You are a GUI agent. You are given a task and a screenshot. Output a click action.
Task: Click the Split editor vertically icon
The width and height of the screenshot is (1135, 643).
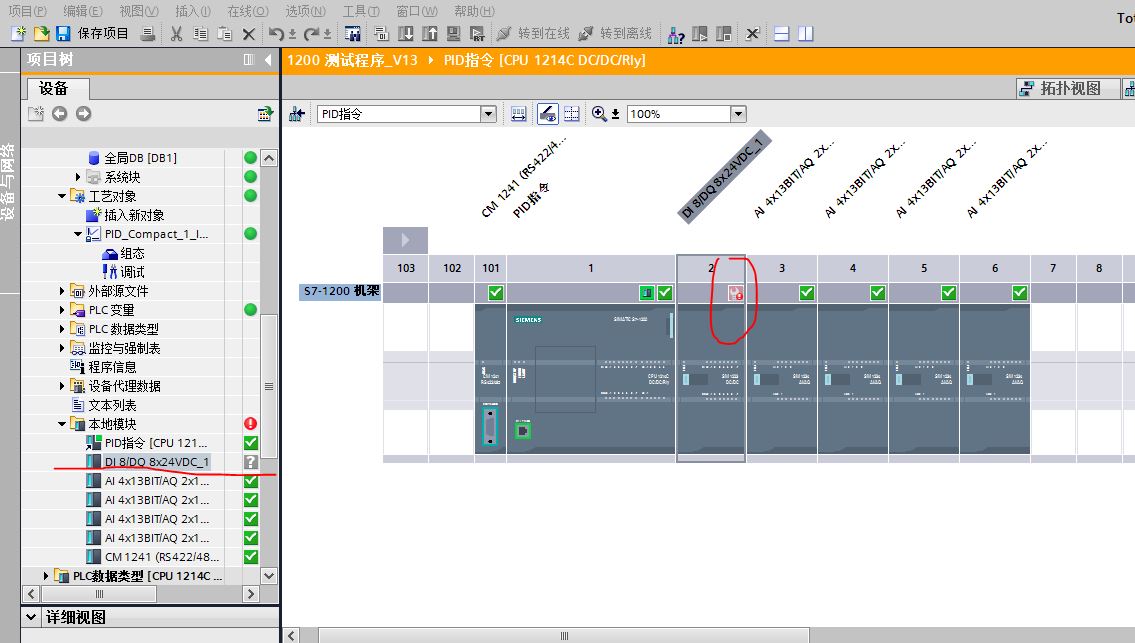[806, 33]
